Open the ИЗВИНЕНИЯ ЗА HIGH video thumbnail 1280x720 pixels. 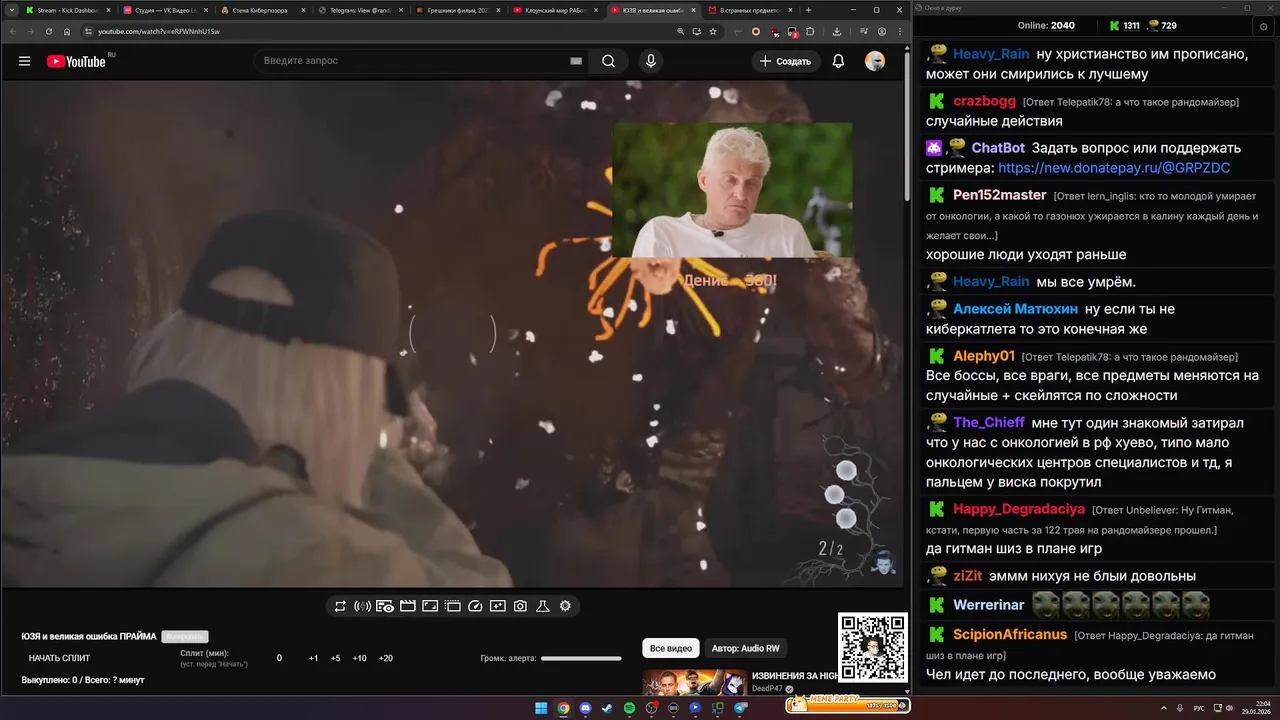coord(694,682)
